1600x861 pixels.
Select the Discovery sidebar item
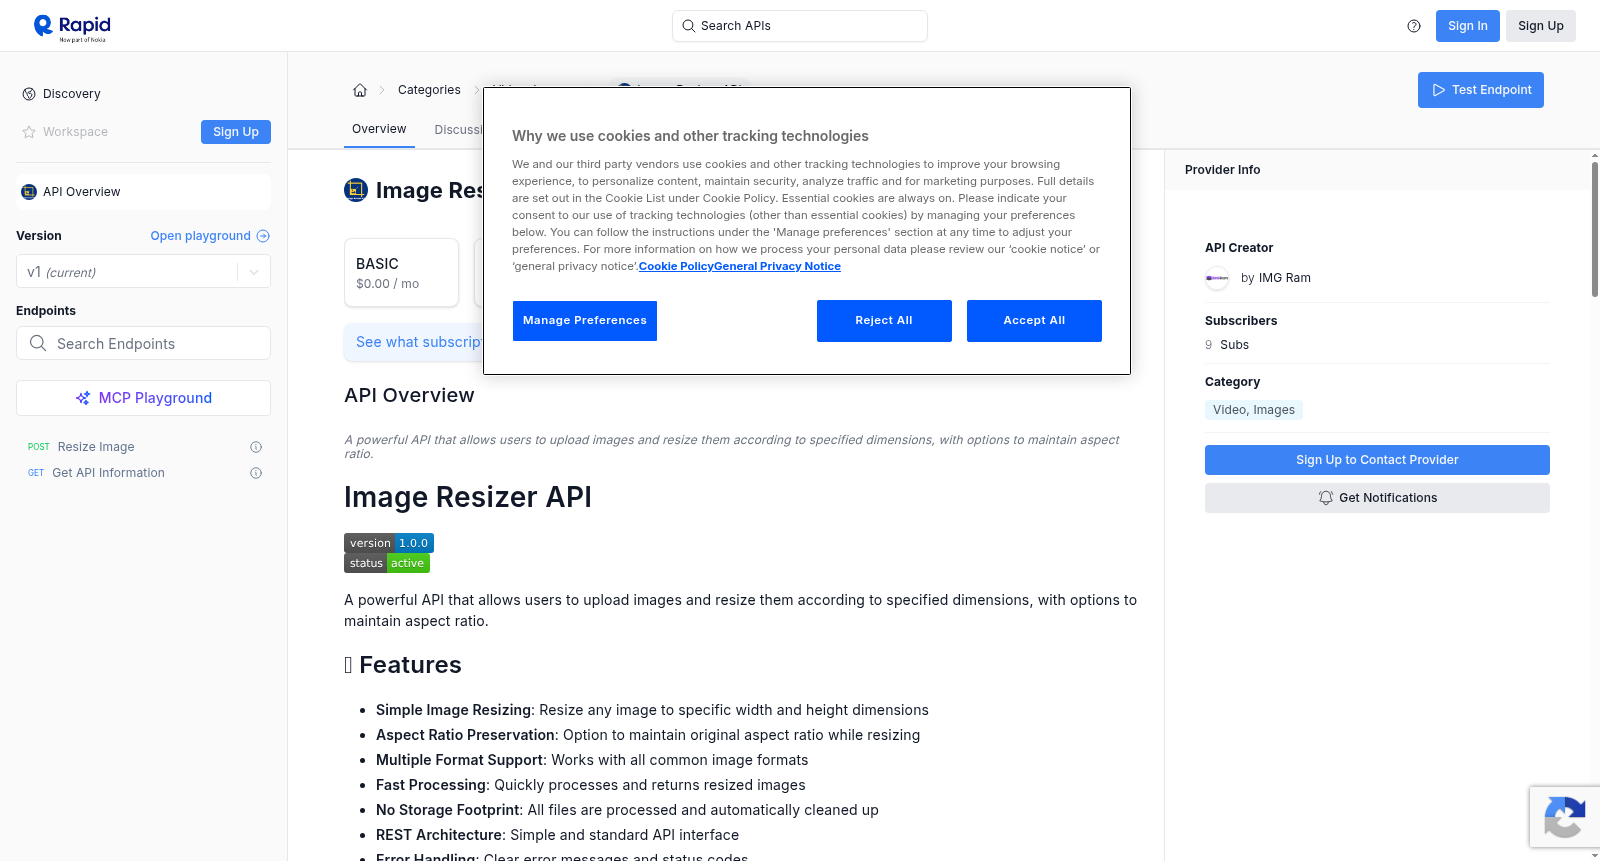click(x=143, y=94)
